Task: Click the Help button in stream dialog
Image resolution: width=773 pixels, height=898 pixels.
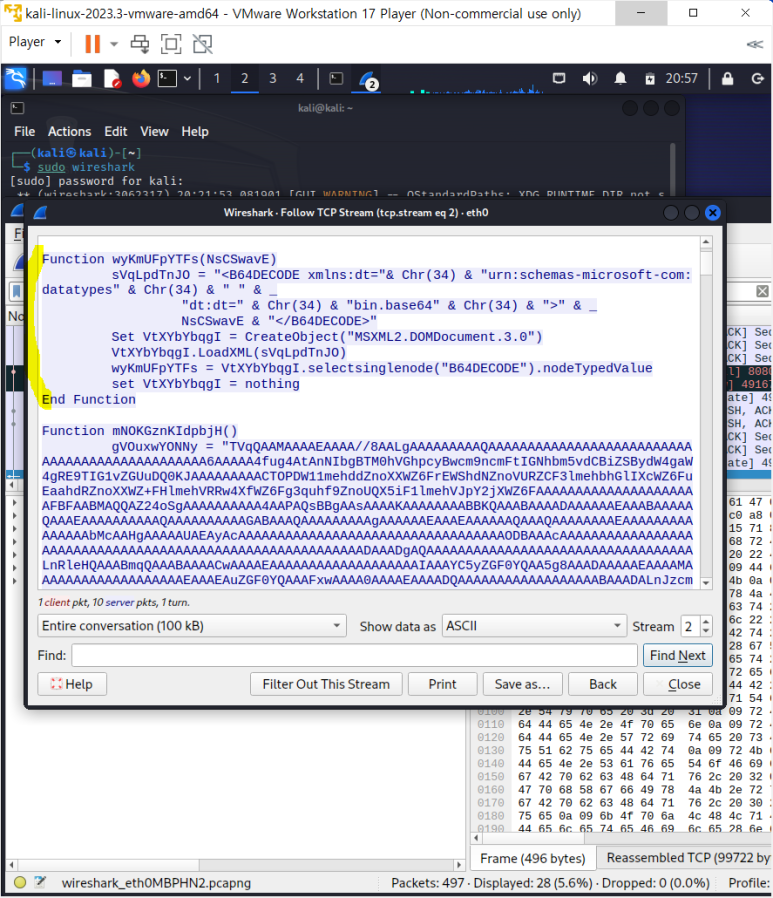Action: coord(72,684)
